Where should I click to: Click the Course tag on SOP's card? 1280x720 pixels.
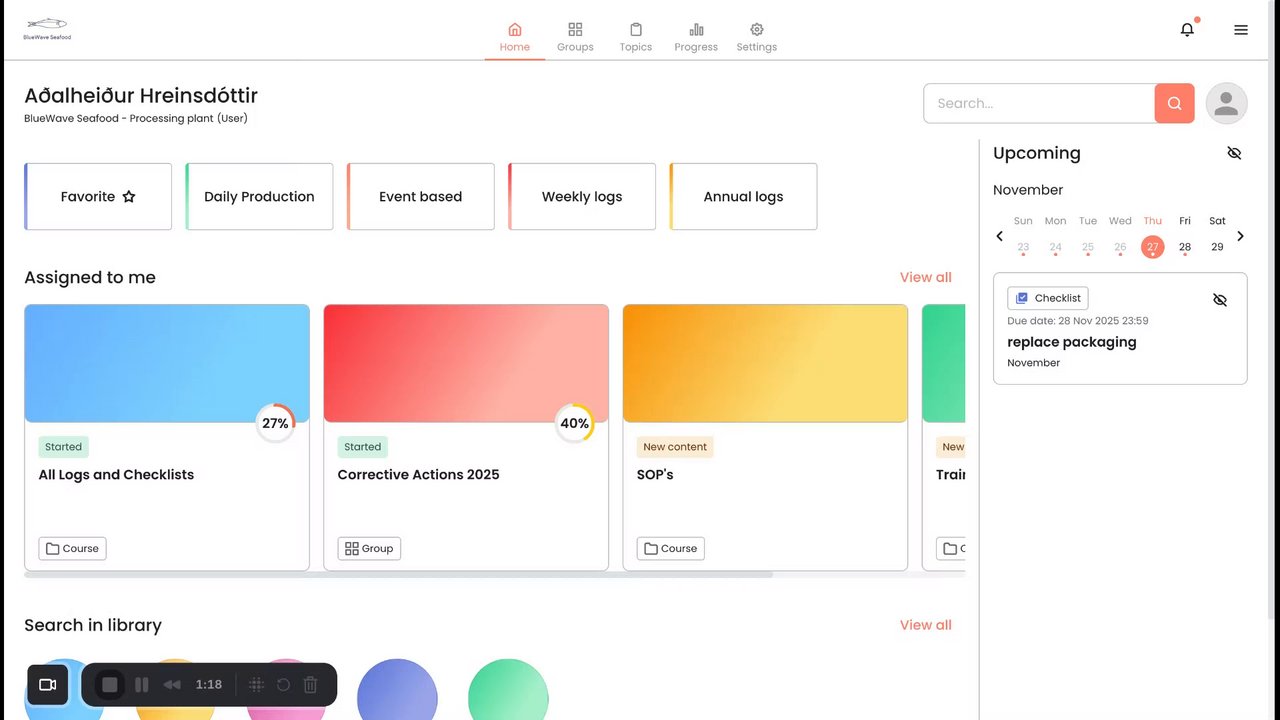[670, 548]
